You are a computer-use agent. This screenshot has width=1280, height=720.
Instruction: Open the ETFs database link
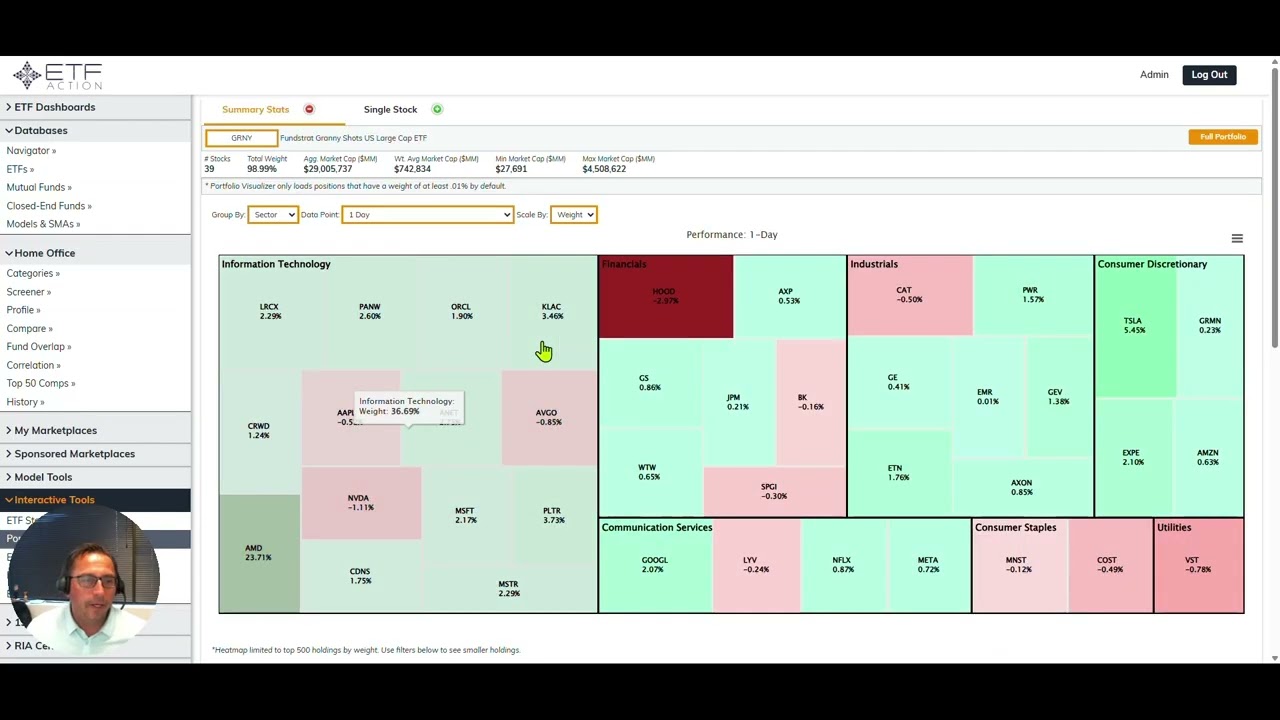[x=20, y=169]
